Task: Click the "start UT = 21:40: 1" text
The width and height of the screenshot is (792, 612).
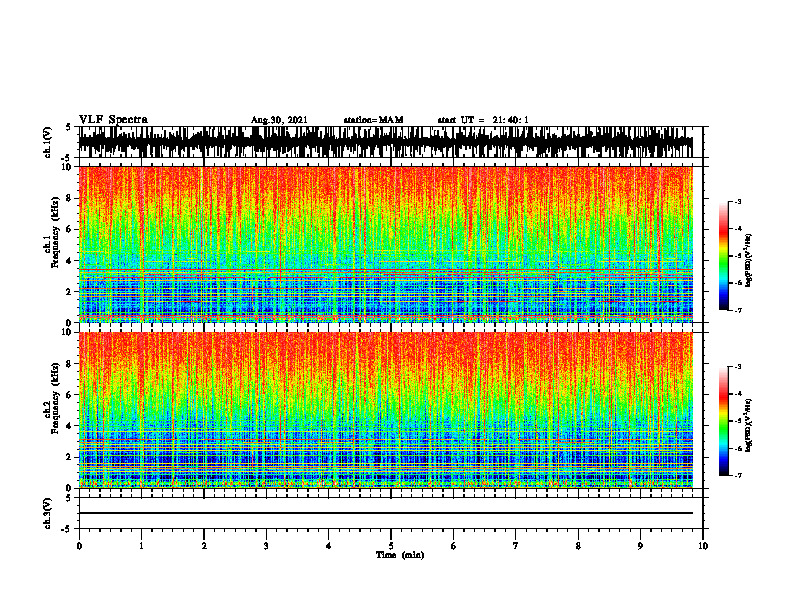Action: [483, 120]
